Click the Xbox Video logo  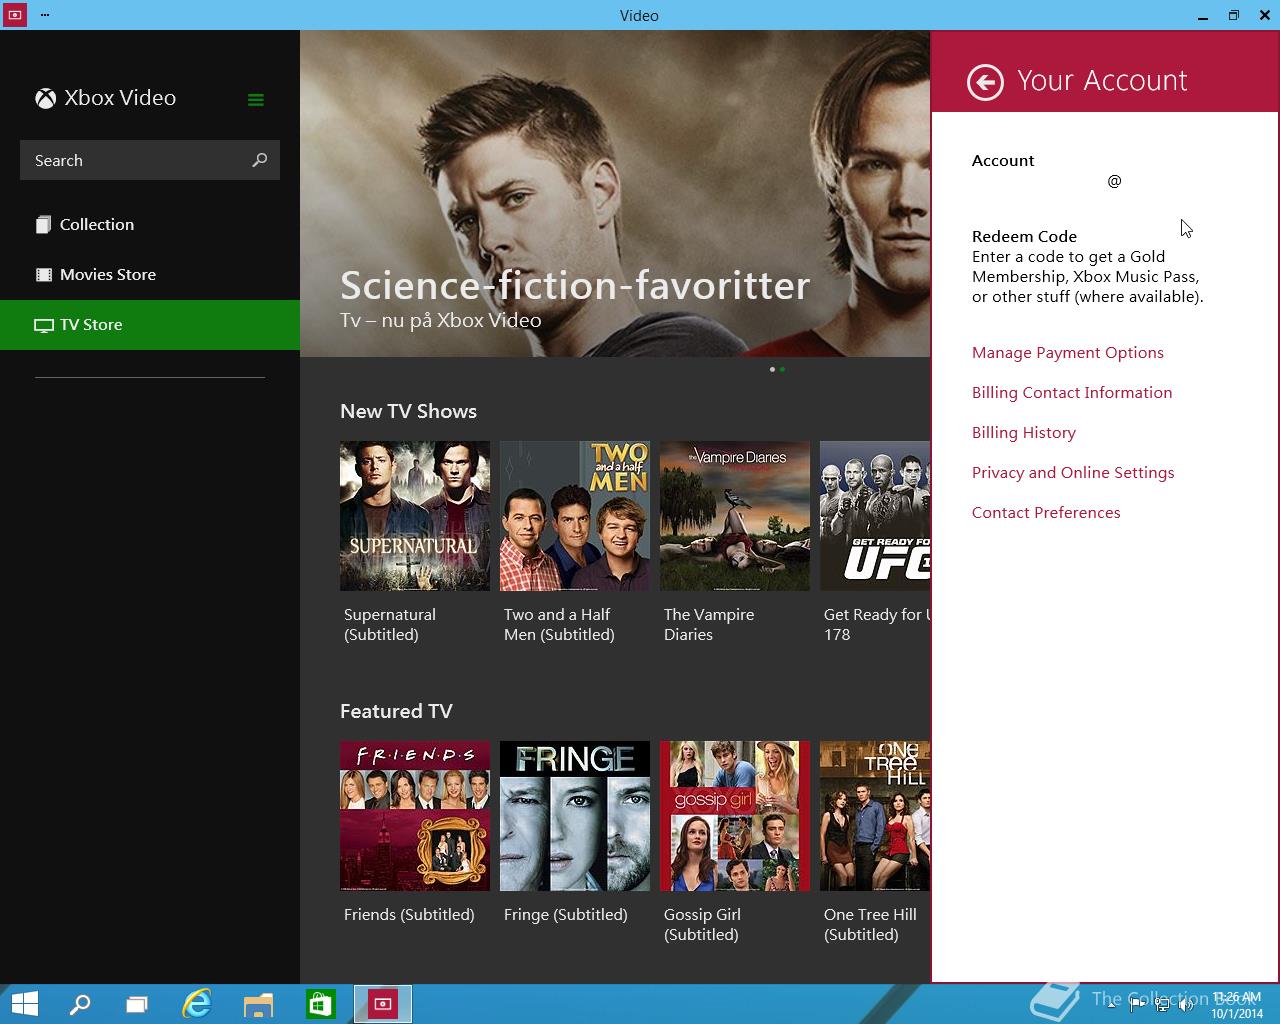pos(46,98)
